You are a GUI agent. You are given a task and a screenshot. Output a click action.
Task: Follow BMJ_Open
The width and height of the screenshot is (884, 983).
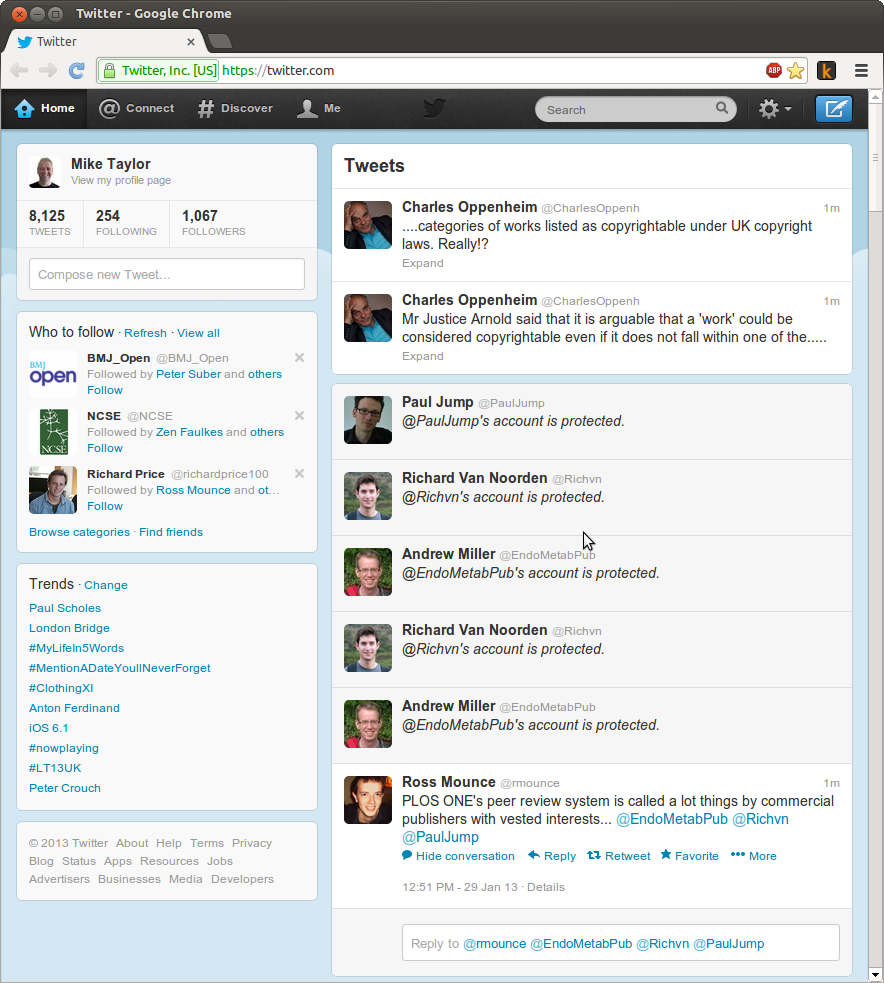pos(105,390)
